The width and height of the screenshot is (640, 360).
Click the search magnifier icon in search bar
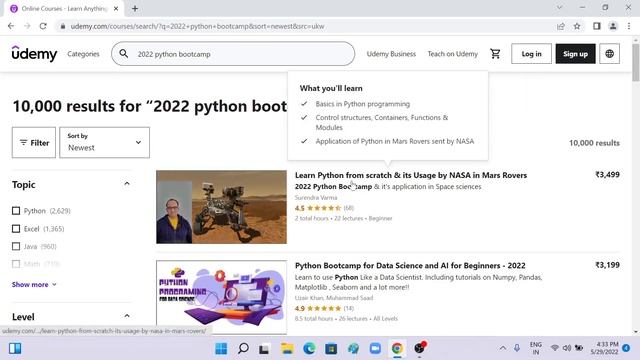click(x=124, y=53)
